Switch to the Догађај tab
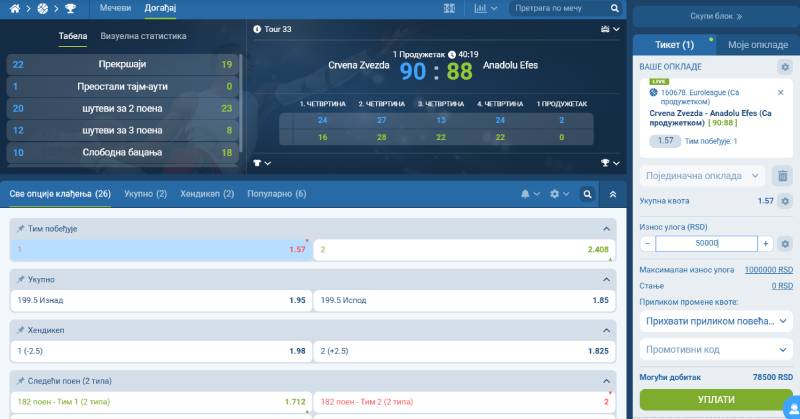This screenshot has width=800, height=419. (x=160, y=8)
